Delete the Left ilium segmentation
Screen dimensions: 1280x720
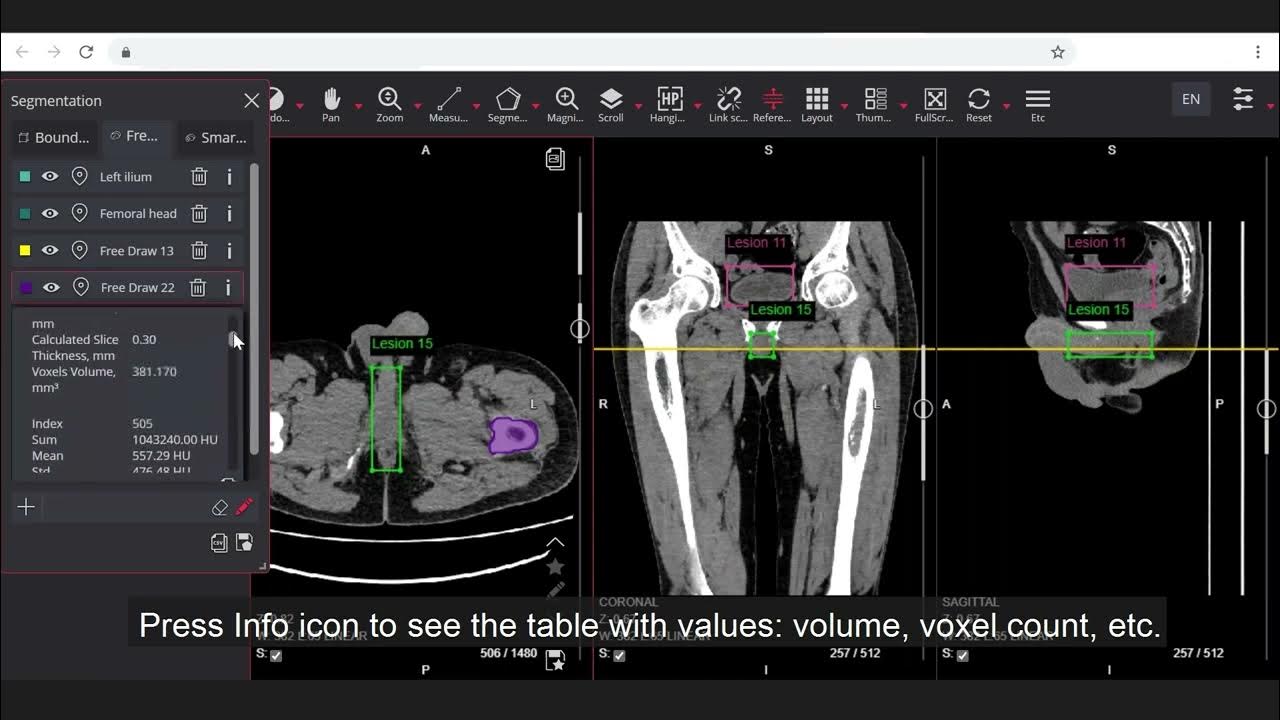click(199, 177)
